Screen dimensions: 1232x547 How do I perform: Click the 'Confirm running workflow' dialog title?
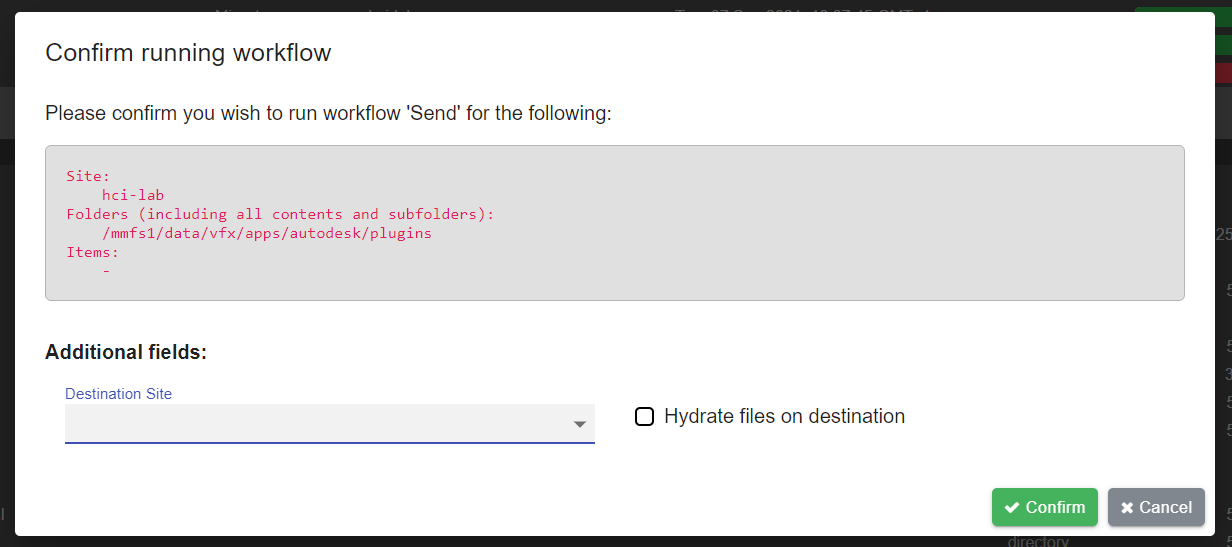click(x=188, y=53)
